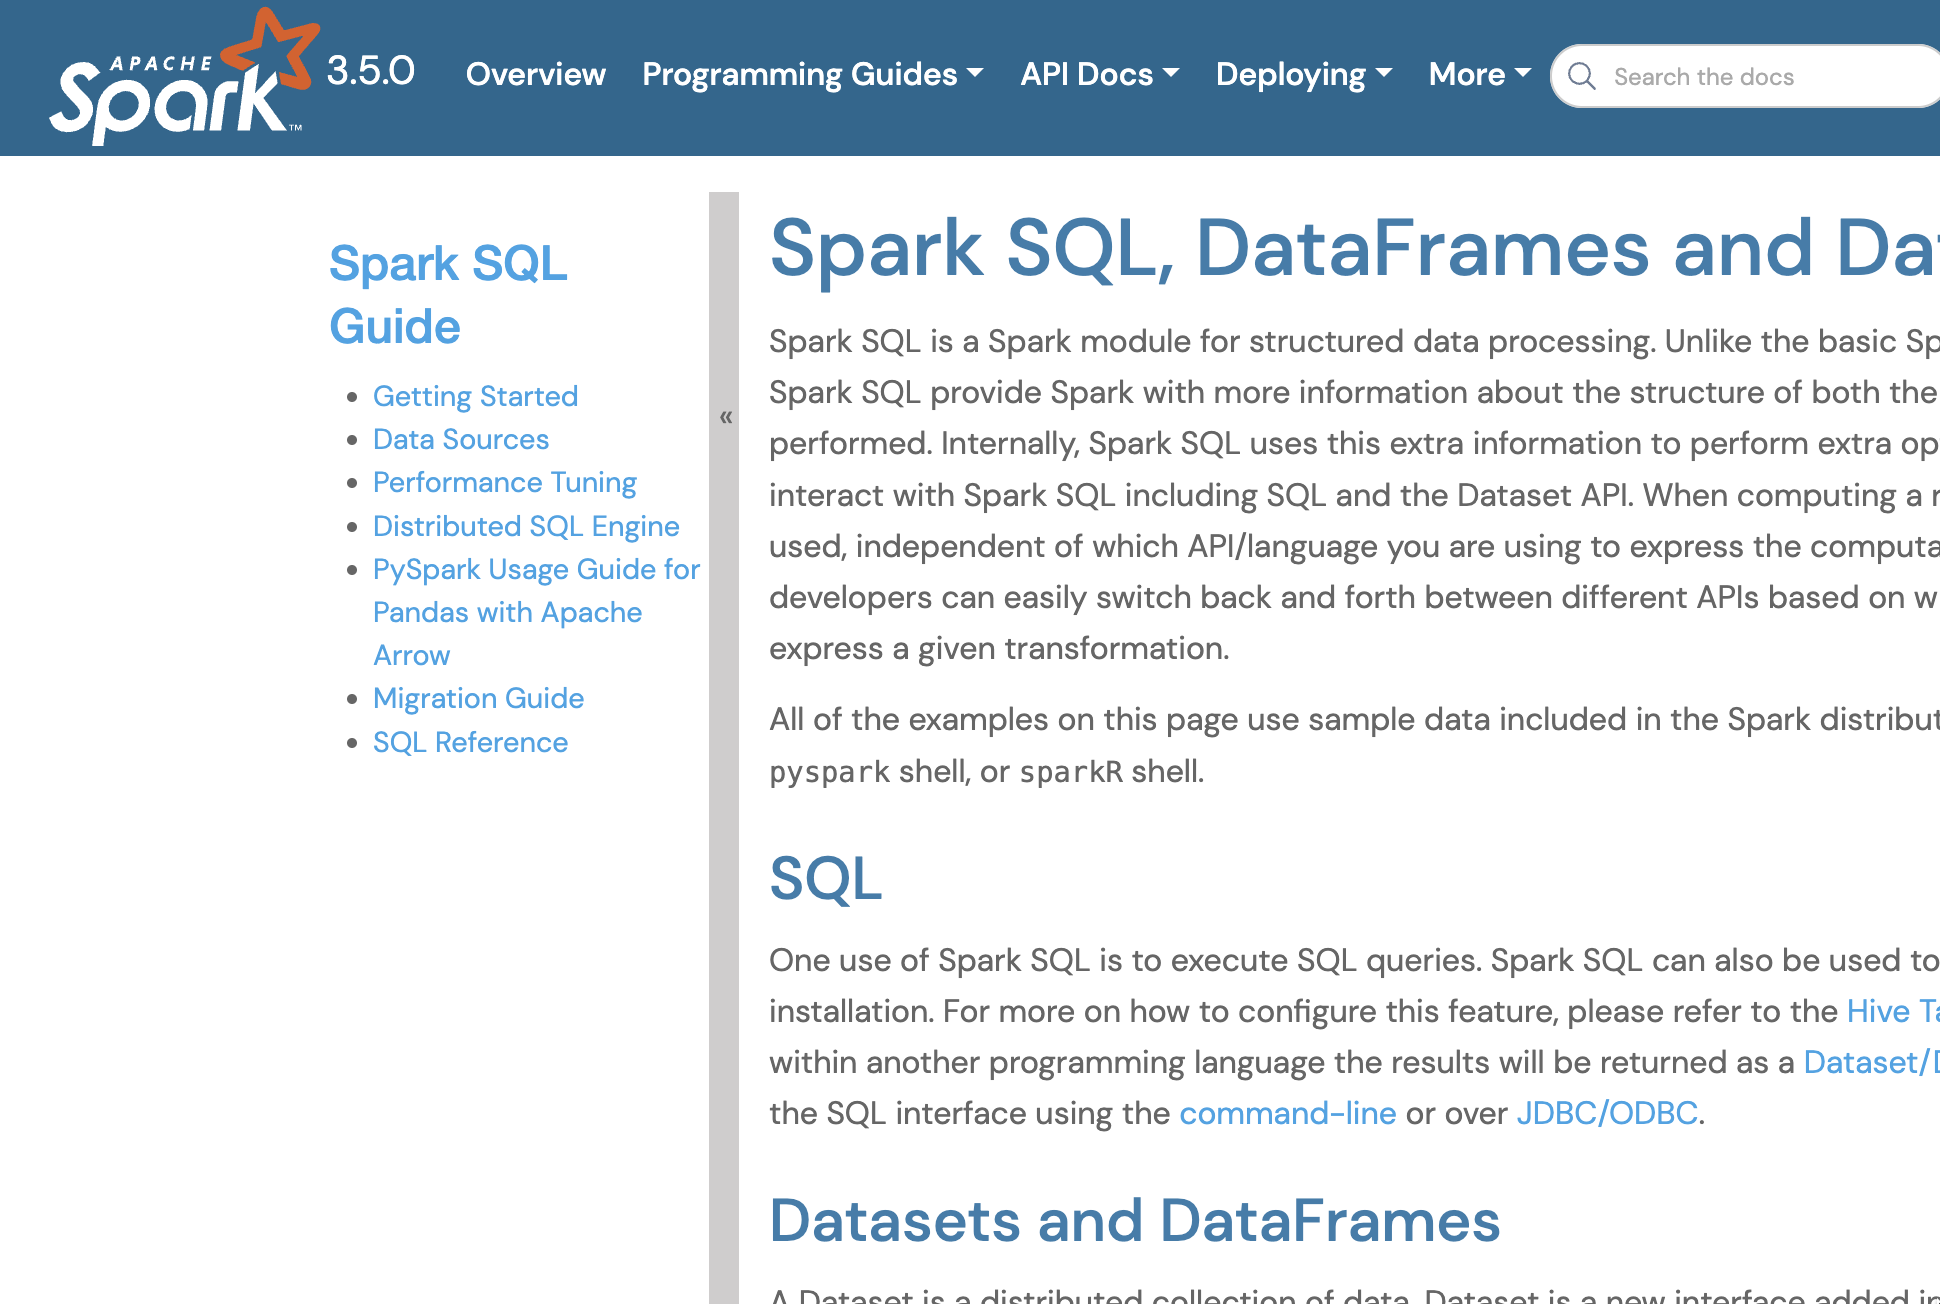Click the search magnifier icon

pyautogui.click(x=1581, y=76)
